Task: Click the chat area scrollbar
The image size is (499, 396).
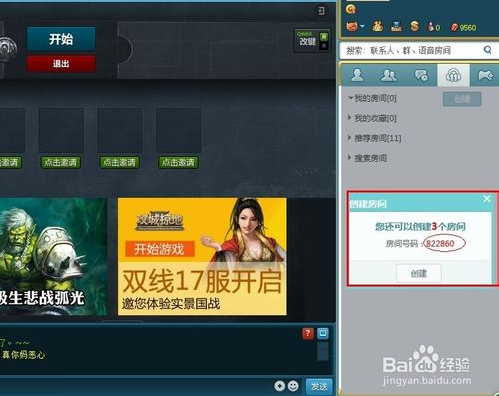Action: click(x=322, y=352)
